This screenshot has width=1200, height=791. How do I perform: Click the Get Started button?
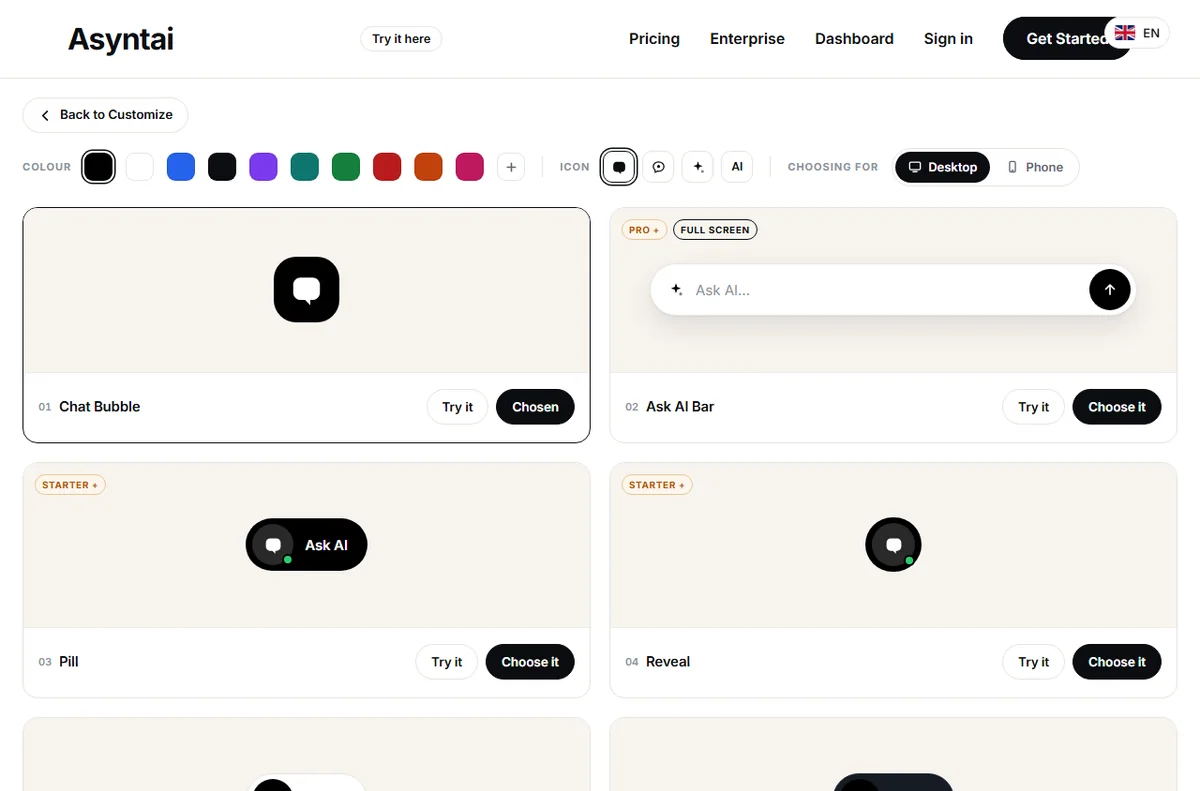pyautogui.click(x=1066, y=39)
